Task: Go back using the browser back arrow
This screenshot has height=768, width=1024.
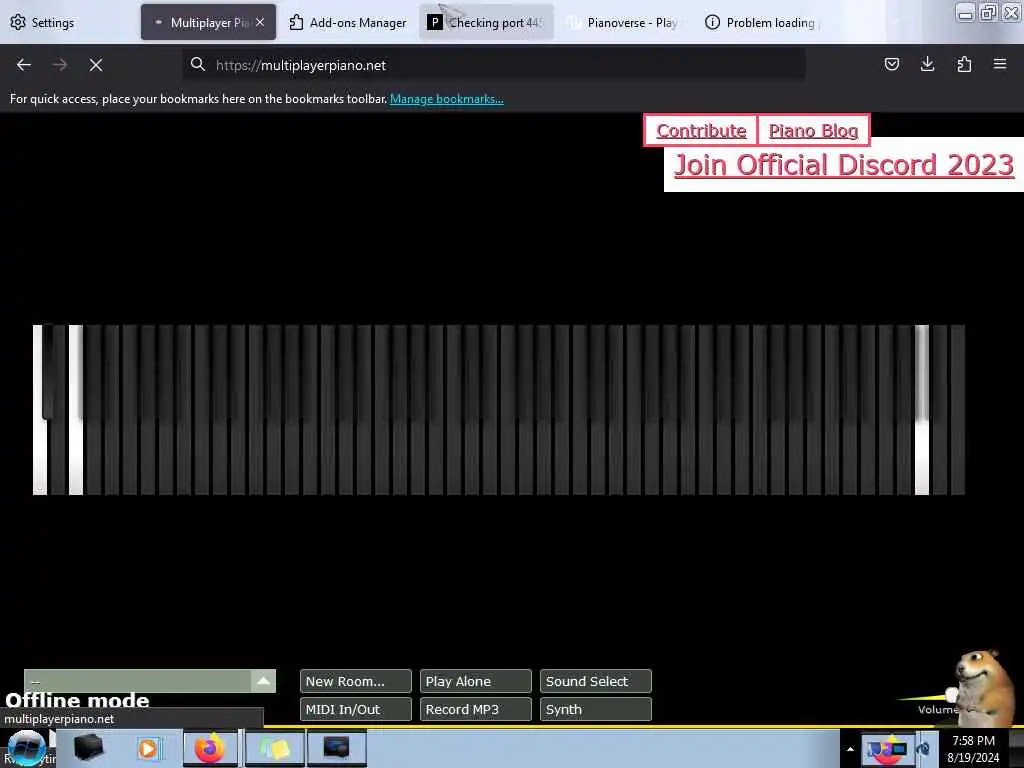Action: click(x=24, y=65)
